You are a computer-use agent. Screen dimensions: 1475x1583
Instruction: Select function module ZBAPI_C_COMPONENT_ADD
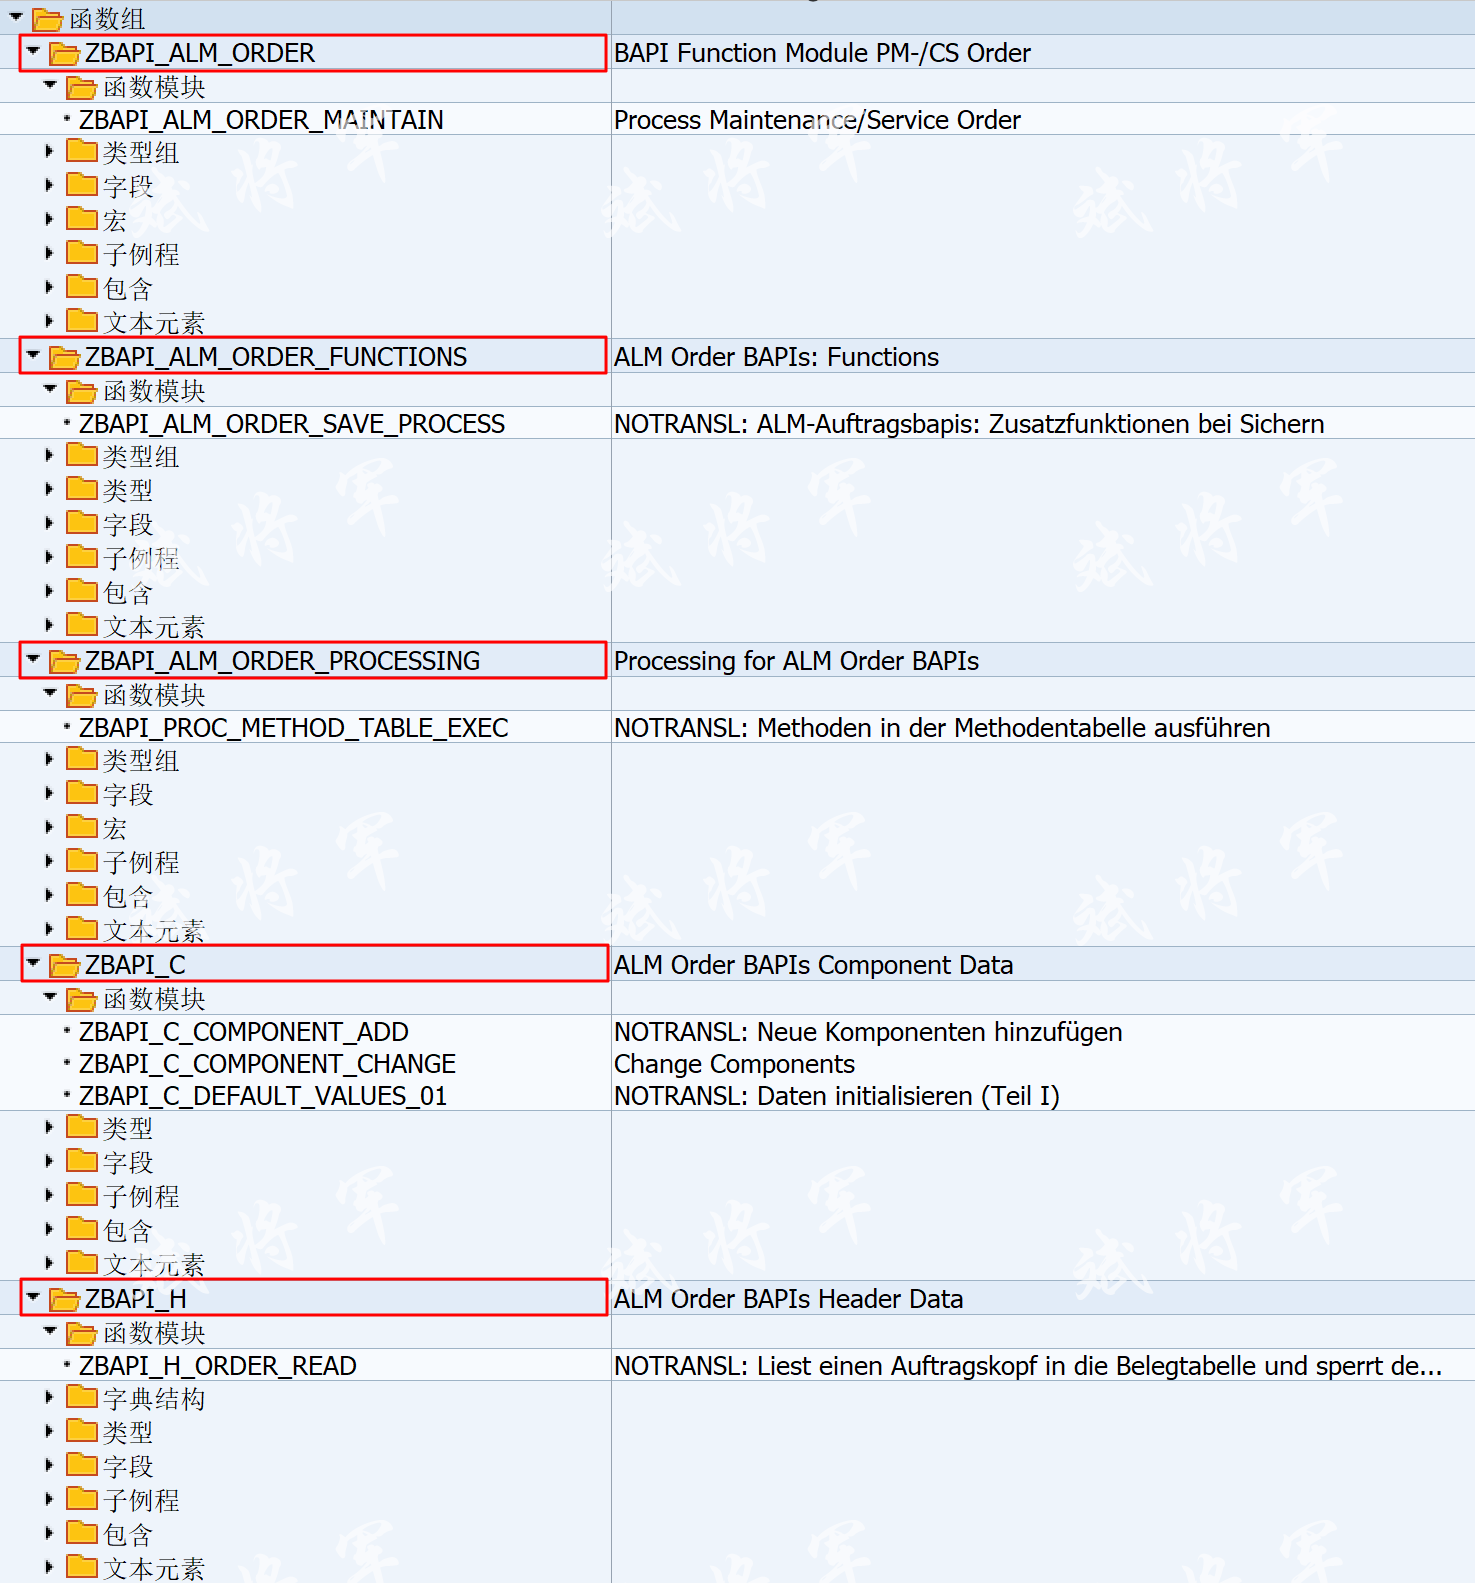(244, 1032)
